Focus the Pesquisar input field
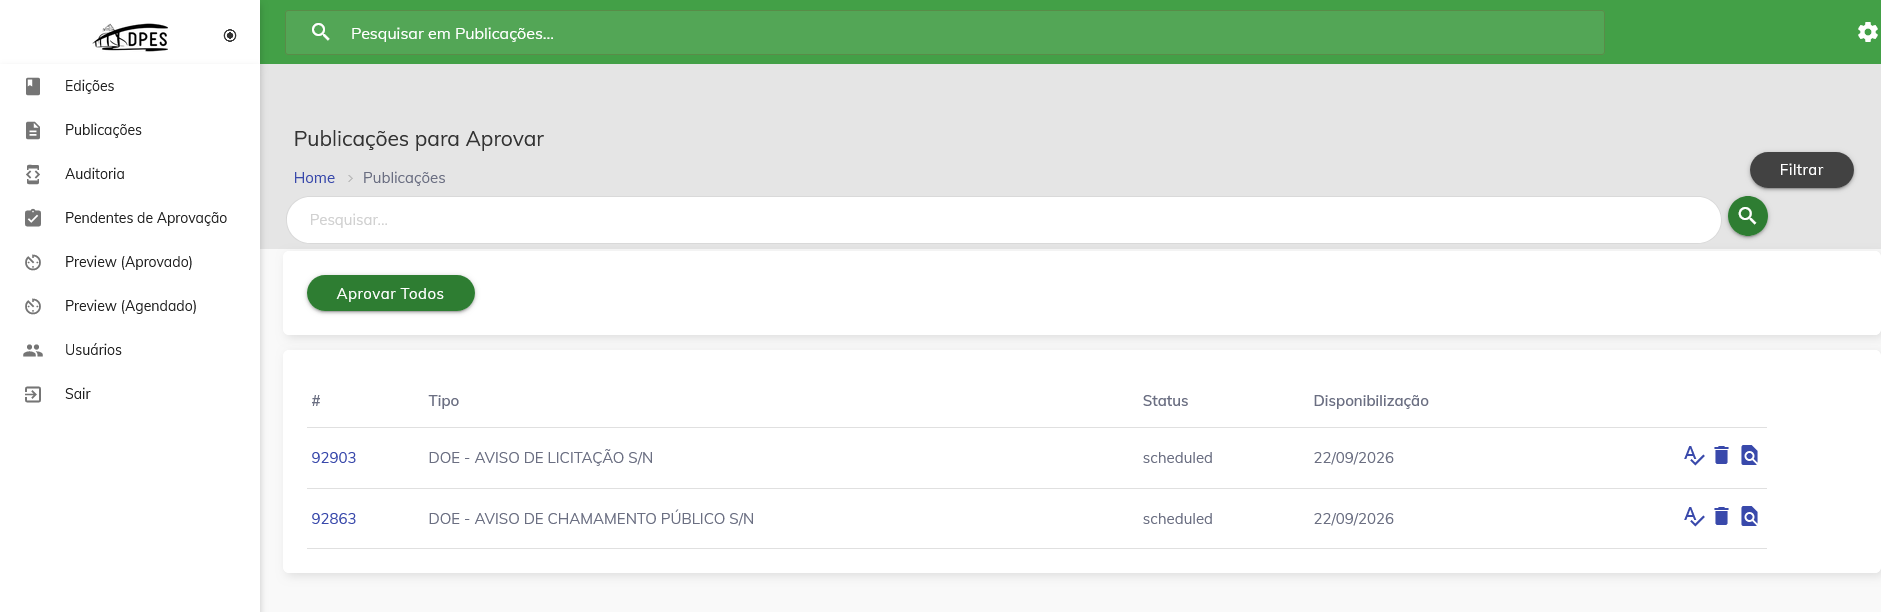1881x612 pixels. 1003,220
